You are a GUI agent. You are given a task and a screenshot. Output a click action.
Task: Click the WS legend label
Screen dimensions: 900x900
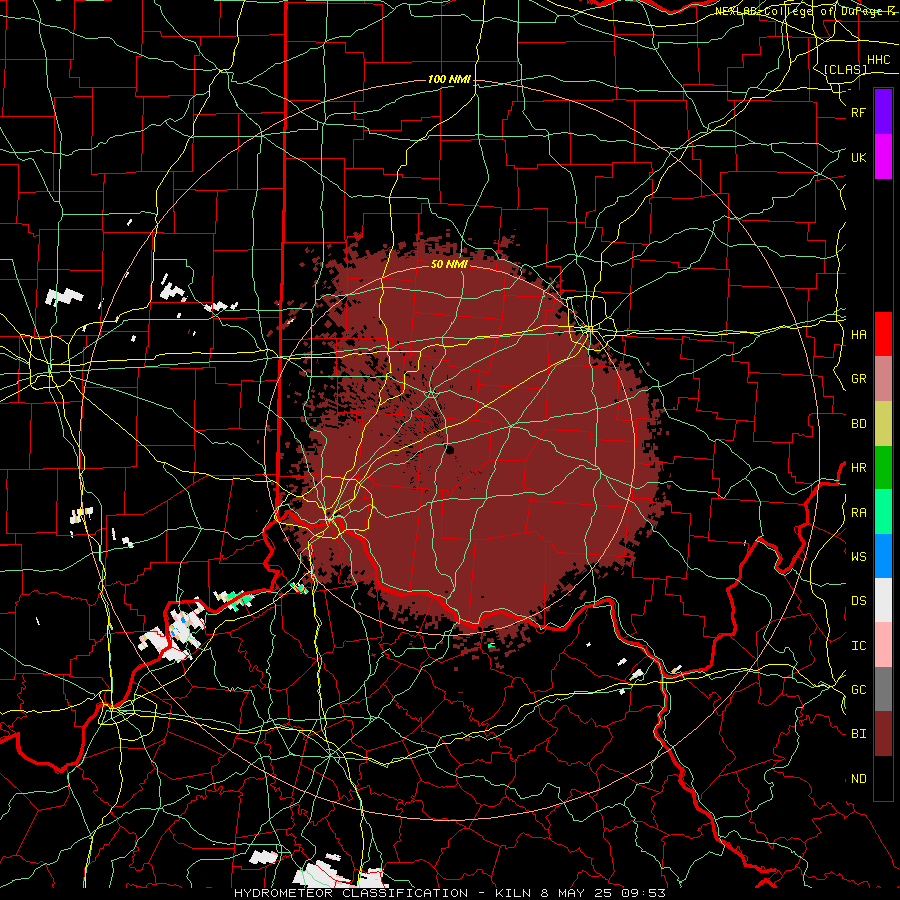858,556
